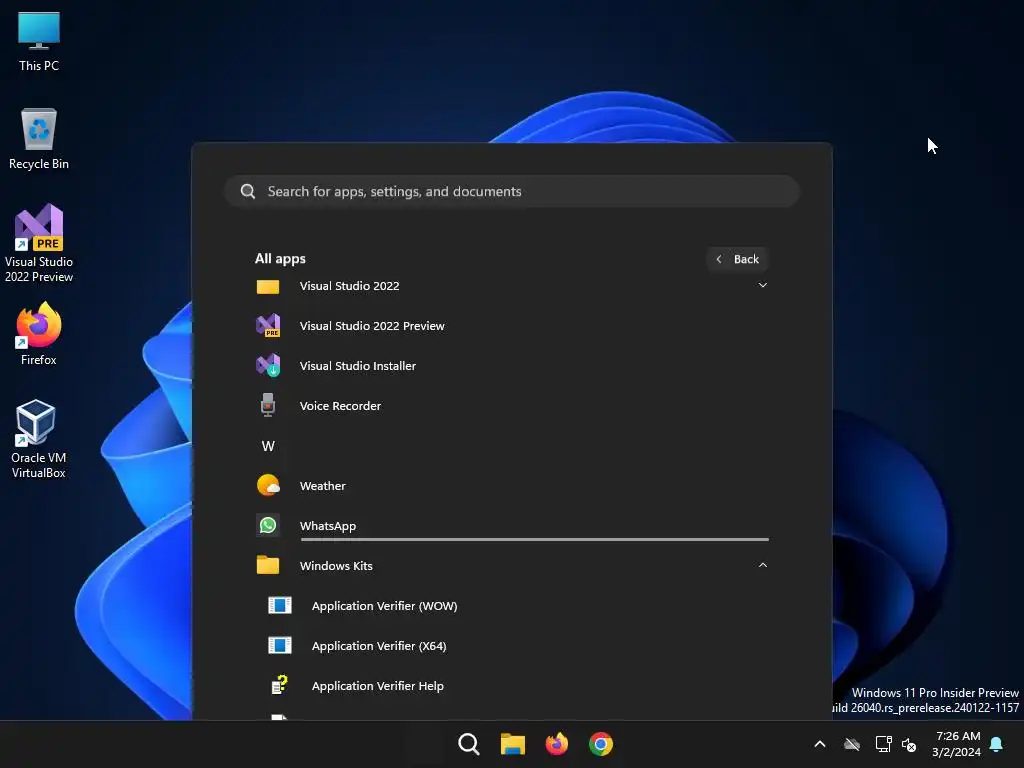Click the WhatsApp app icon

(268, 526)
